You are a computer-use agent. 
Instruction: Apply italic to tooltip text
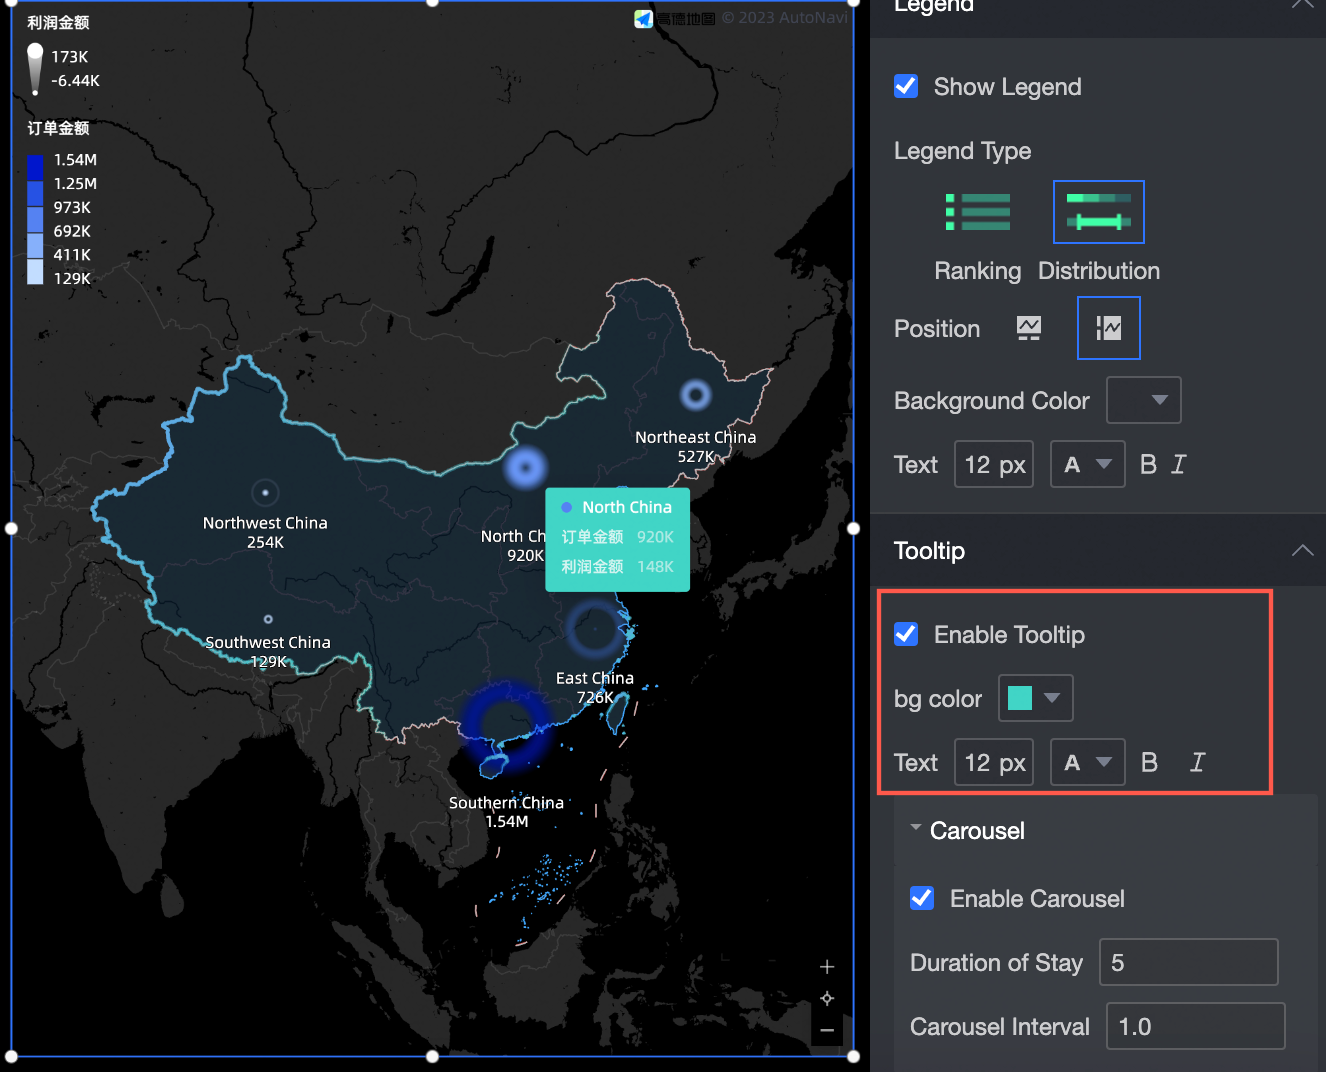pyautogui.click(x=1197, y=761)
